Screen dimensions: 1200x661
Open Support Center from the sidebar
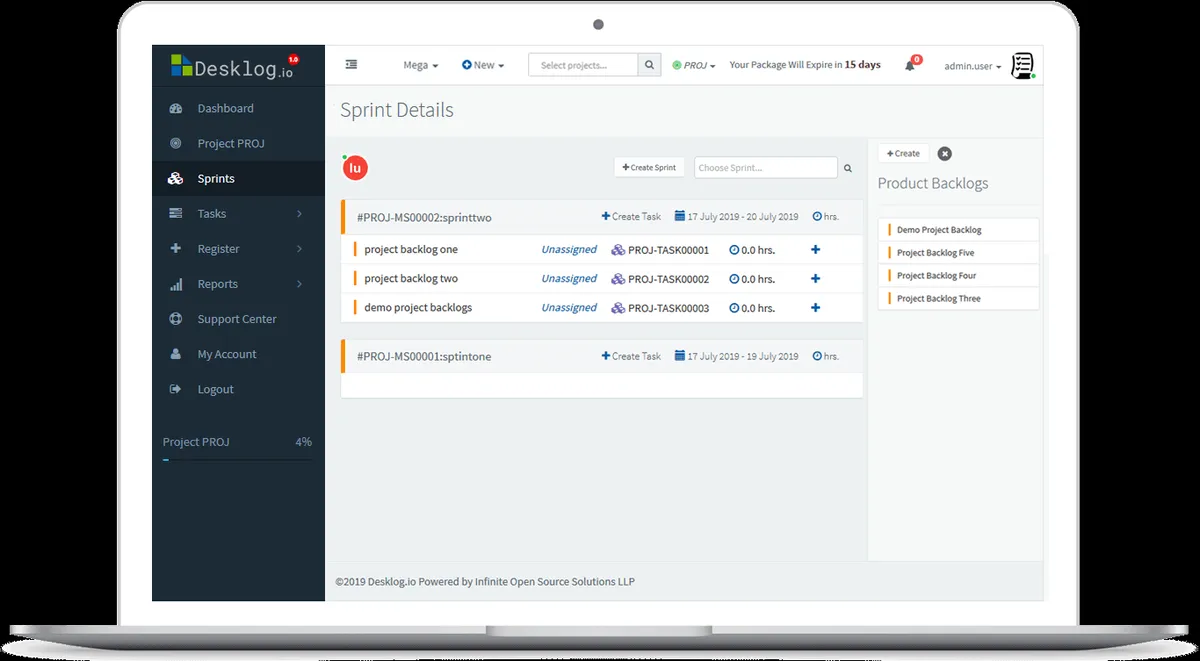[236, 319]
